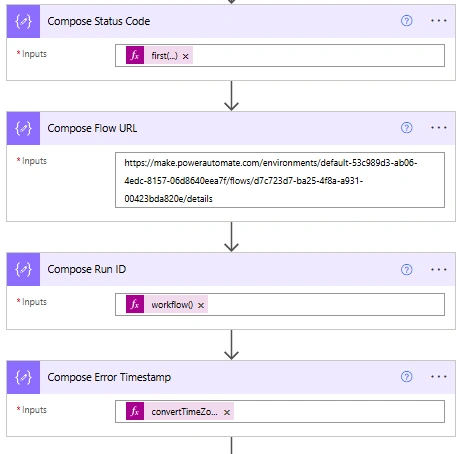Click the Compose Flow URL action icon
The image size is (465, 454).
[x=23, y=128]
